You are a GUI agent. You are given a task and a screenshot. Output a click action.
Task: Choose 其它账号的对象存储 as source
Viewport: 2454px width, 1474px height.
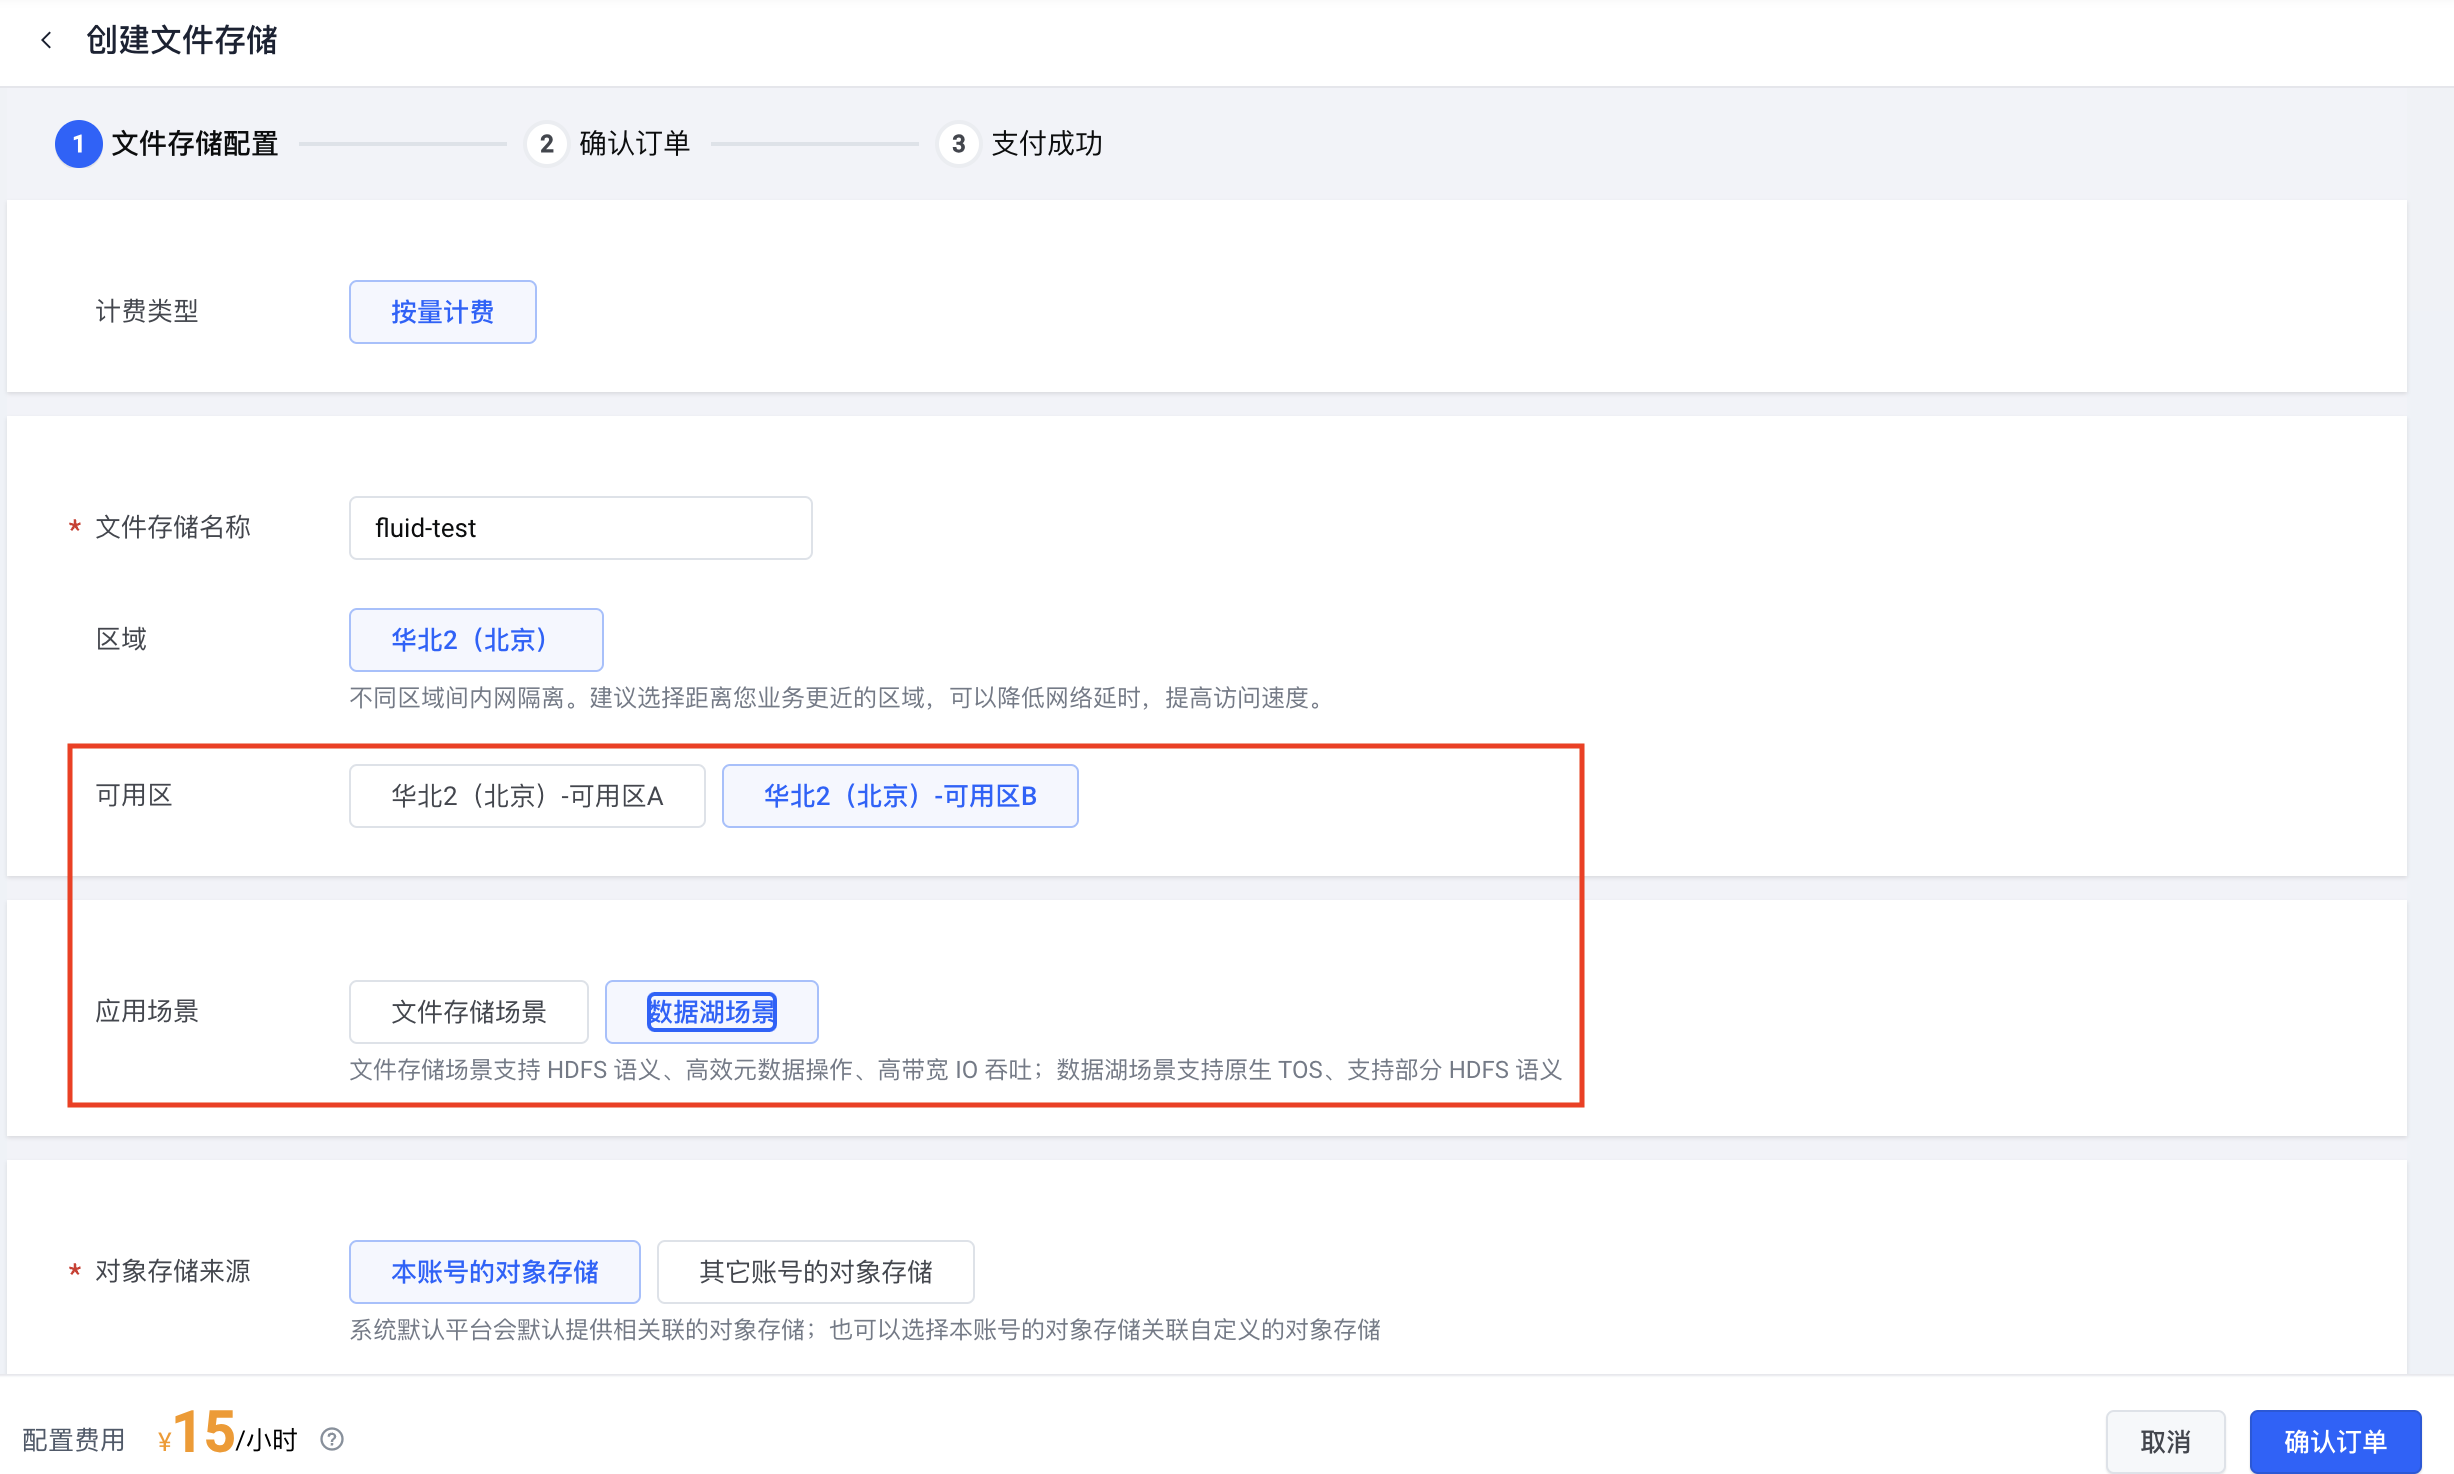[815, 1272]
